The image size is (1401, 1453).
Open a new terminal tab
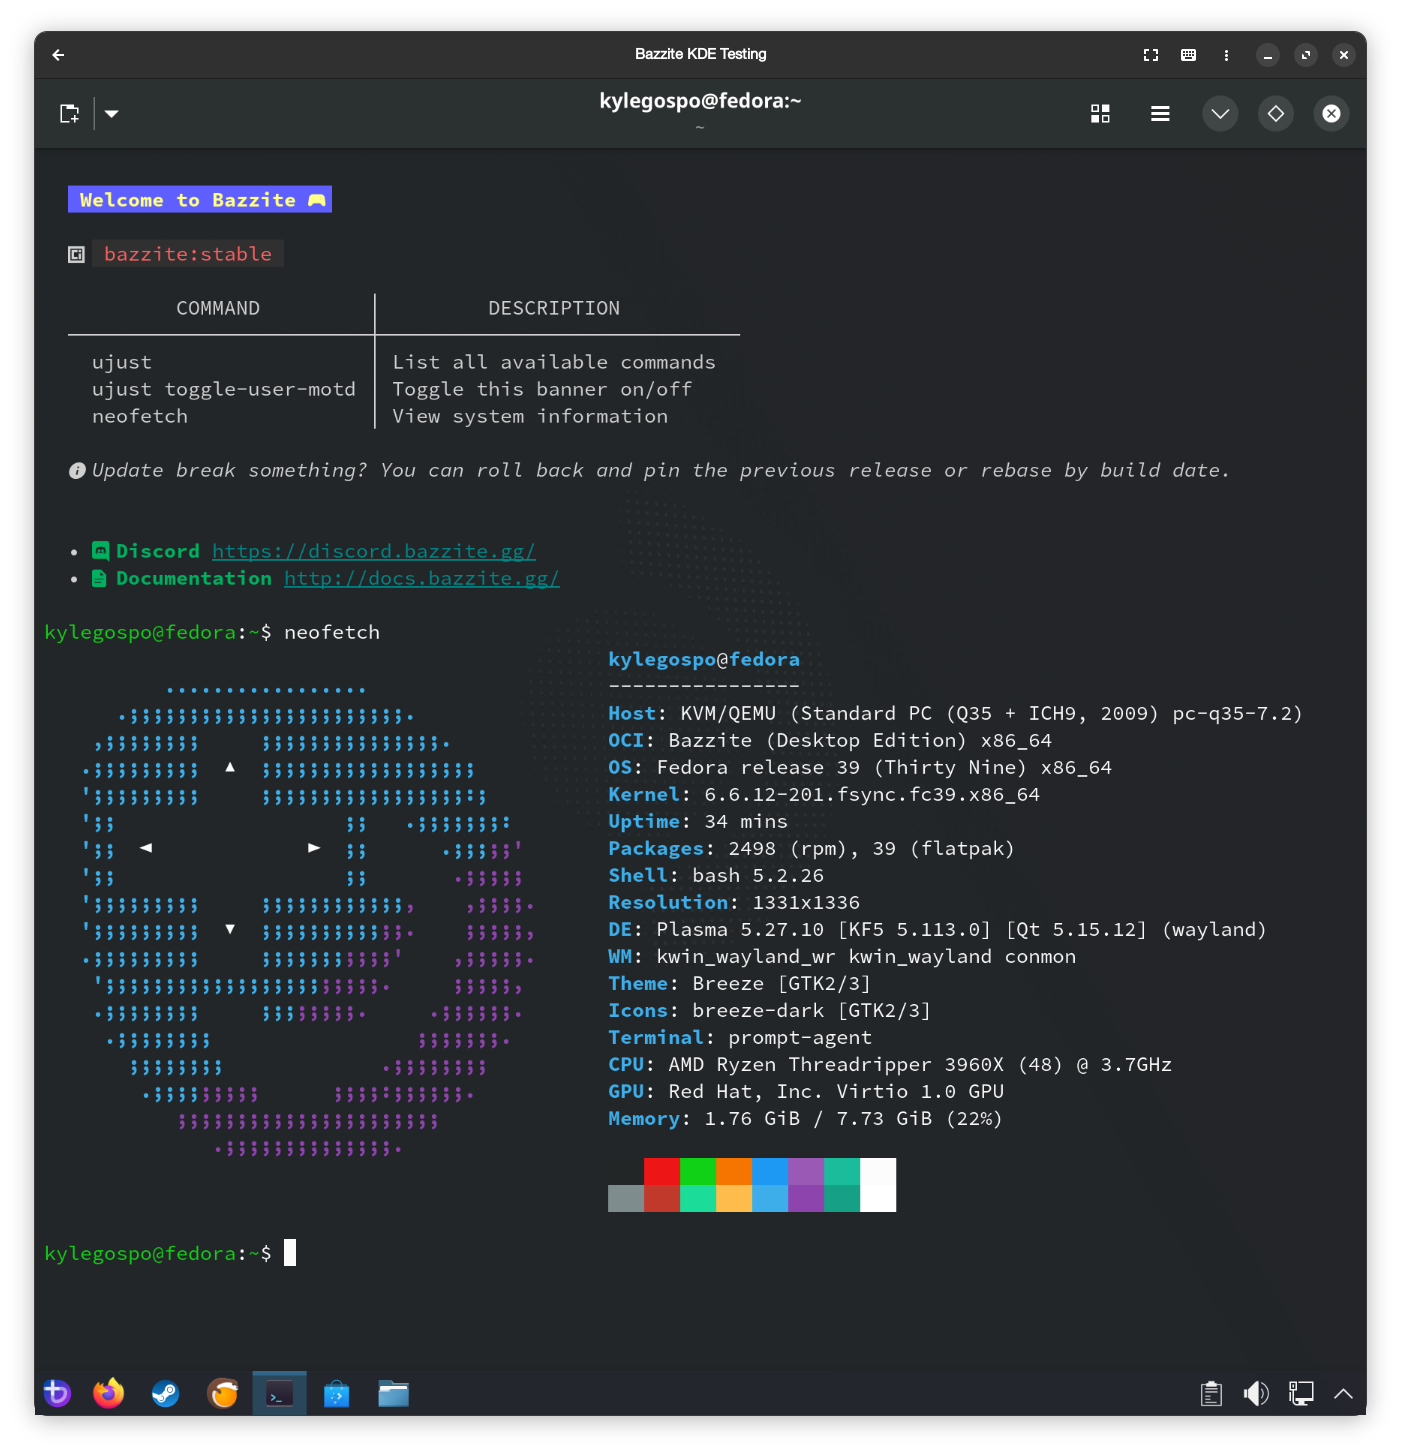69,114
